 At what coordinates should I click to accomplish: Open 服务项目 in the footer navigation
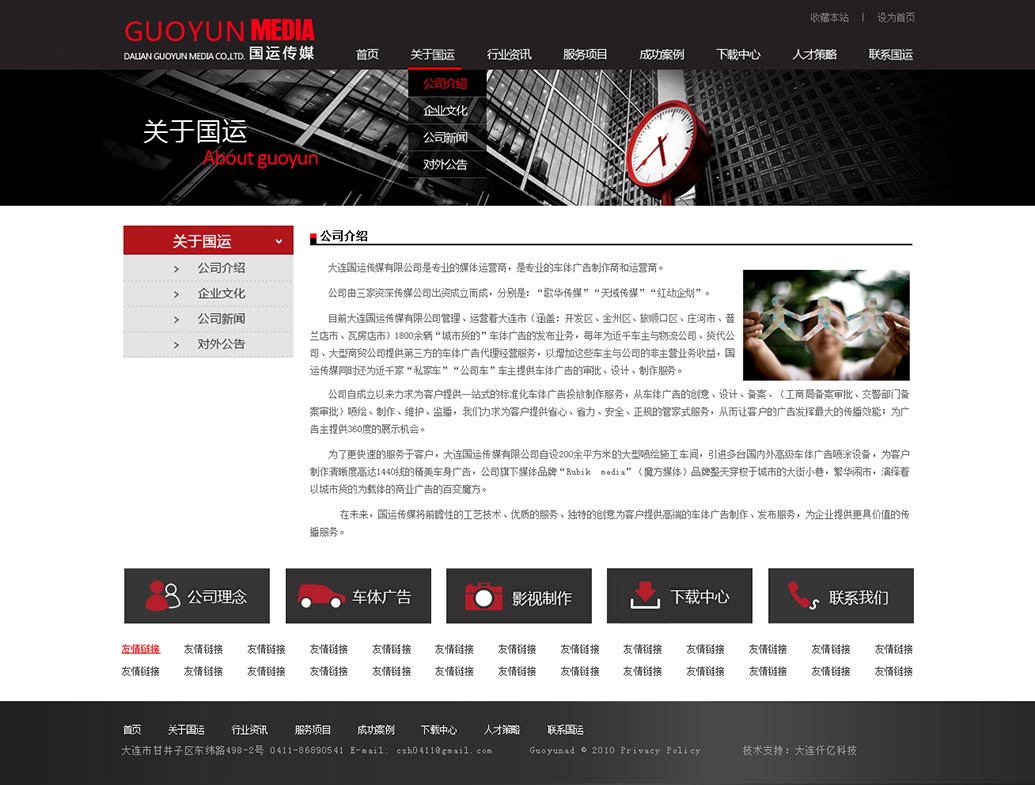pyautogui.click(x=313, y=730)
